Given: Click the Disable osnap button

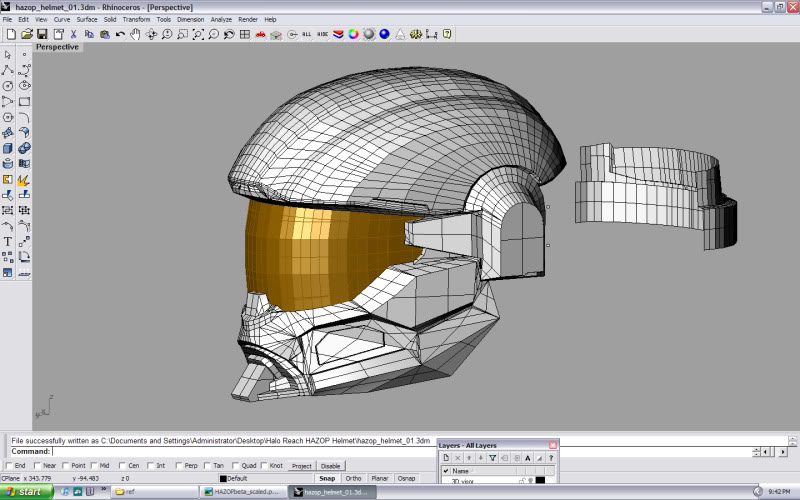Looking at the screenshot, I should point(330,466).
